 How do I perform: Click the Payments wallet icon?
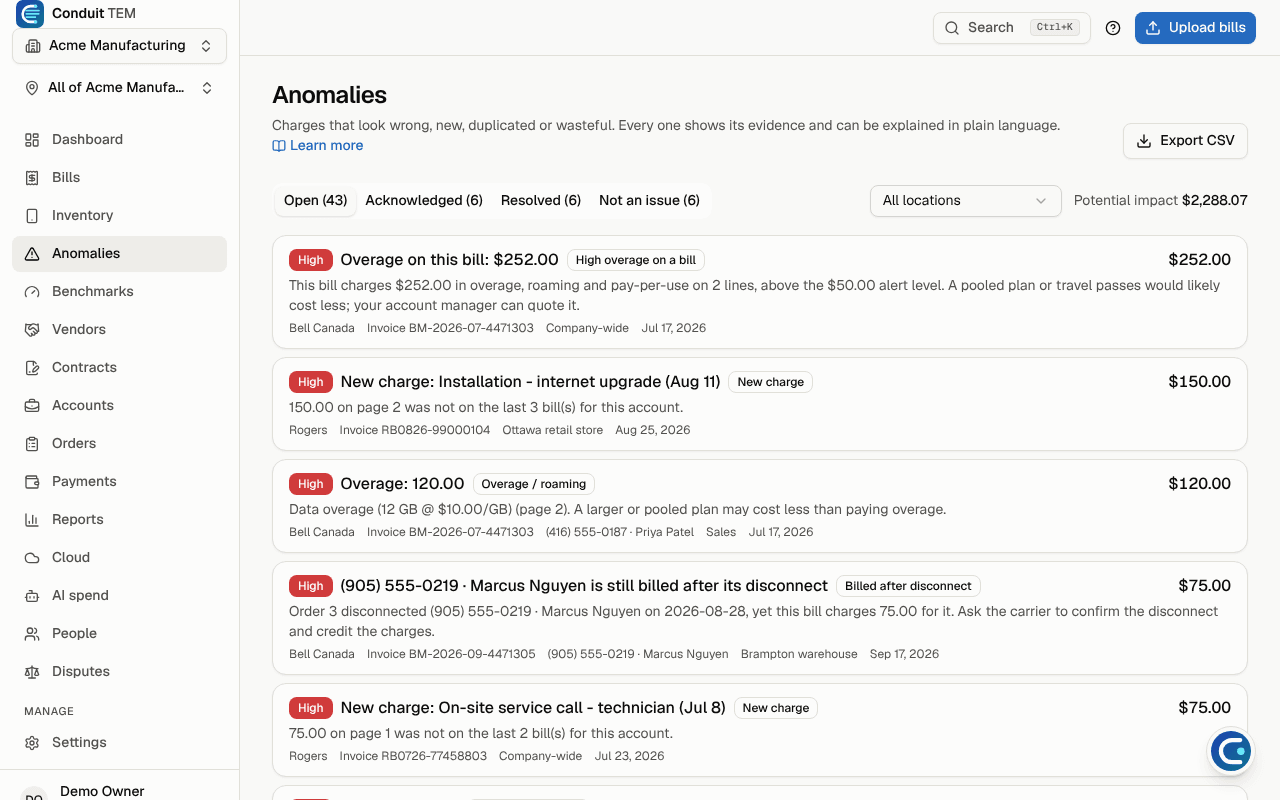(x=32, y=482)
